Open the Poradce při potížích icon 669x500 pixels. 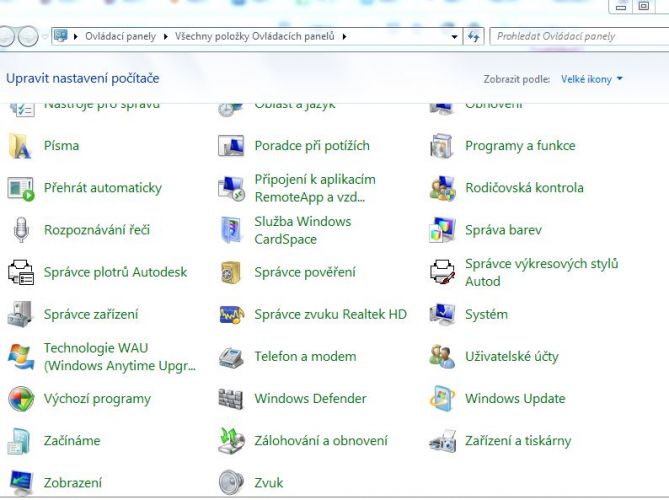[x=231, y=146]
